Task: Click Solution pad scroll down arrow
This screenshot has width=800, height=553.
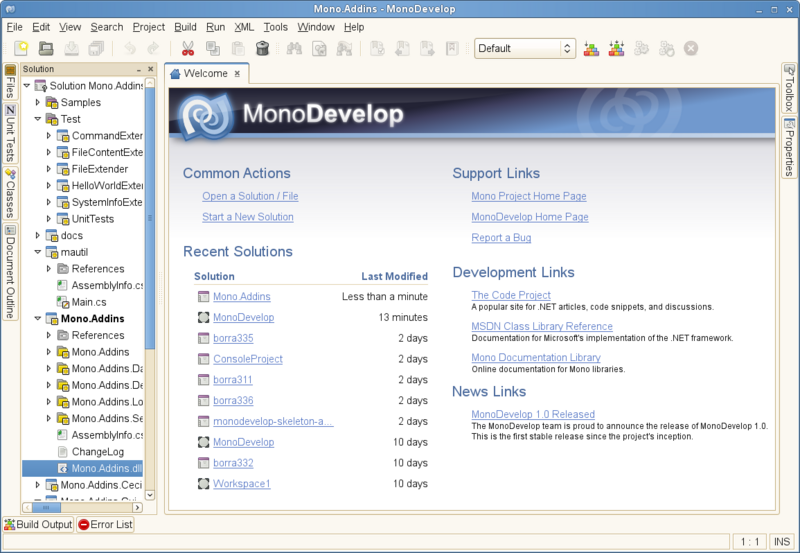Action: pos(150,495)
